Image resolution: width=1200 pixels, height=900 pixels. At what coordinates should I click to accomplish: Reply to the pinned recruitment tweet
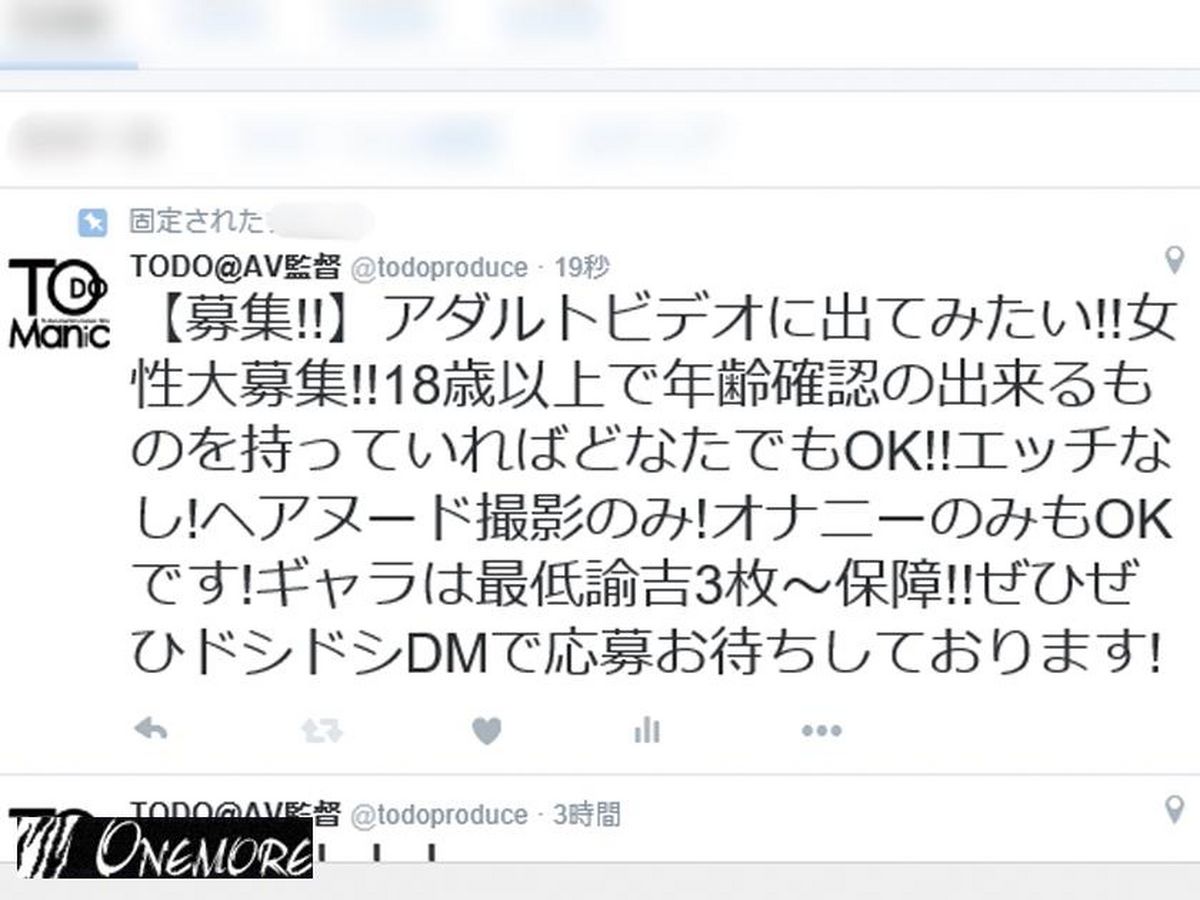coord(150,729)
